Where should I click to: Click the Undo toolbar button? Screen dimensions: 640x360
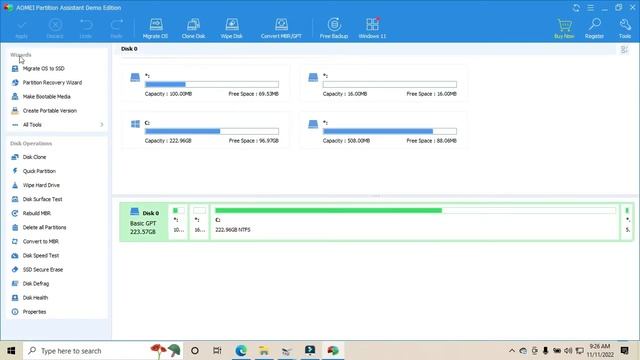tap(86, 28)
